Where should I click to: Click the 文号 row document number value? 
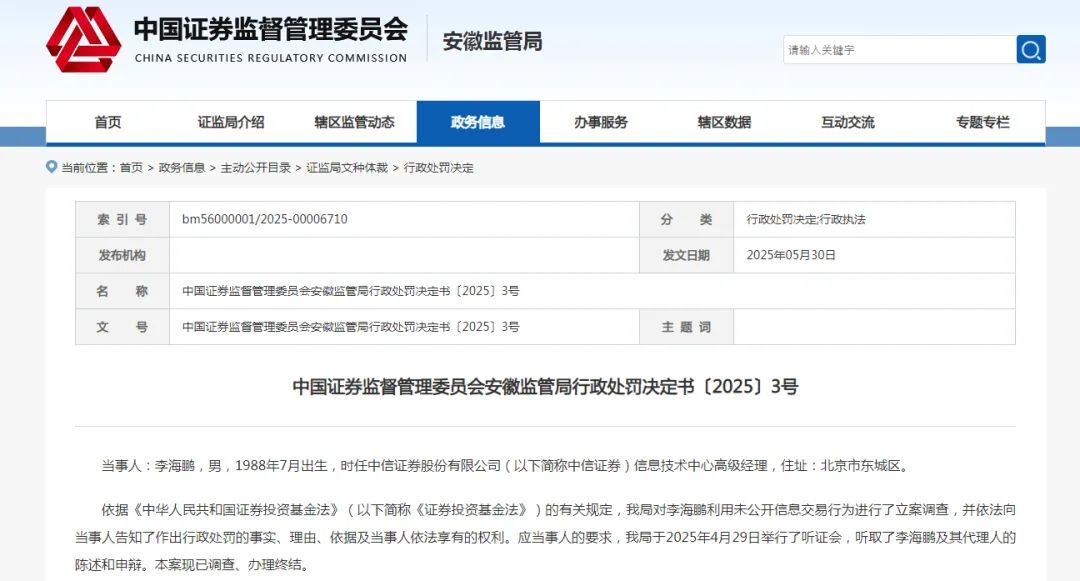[351, 326]
